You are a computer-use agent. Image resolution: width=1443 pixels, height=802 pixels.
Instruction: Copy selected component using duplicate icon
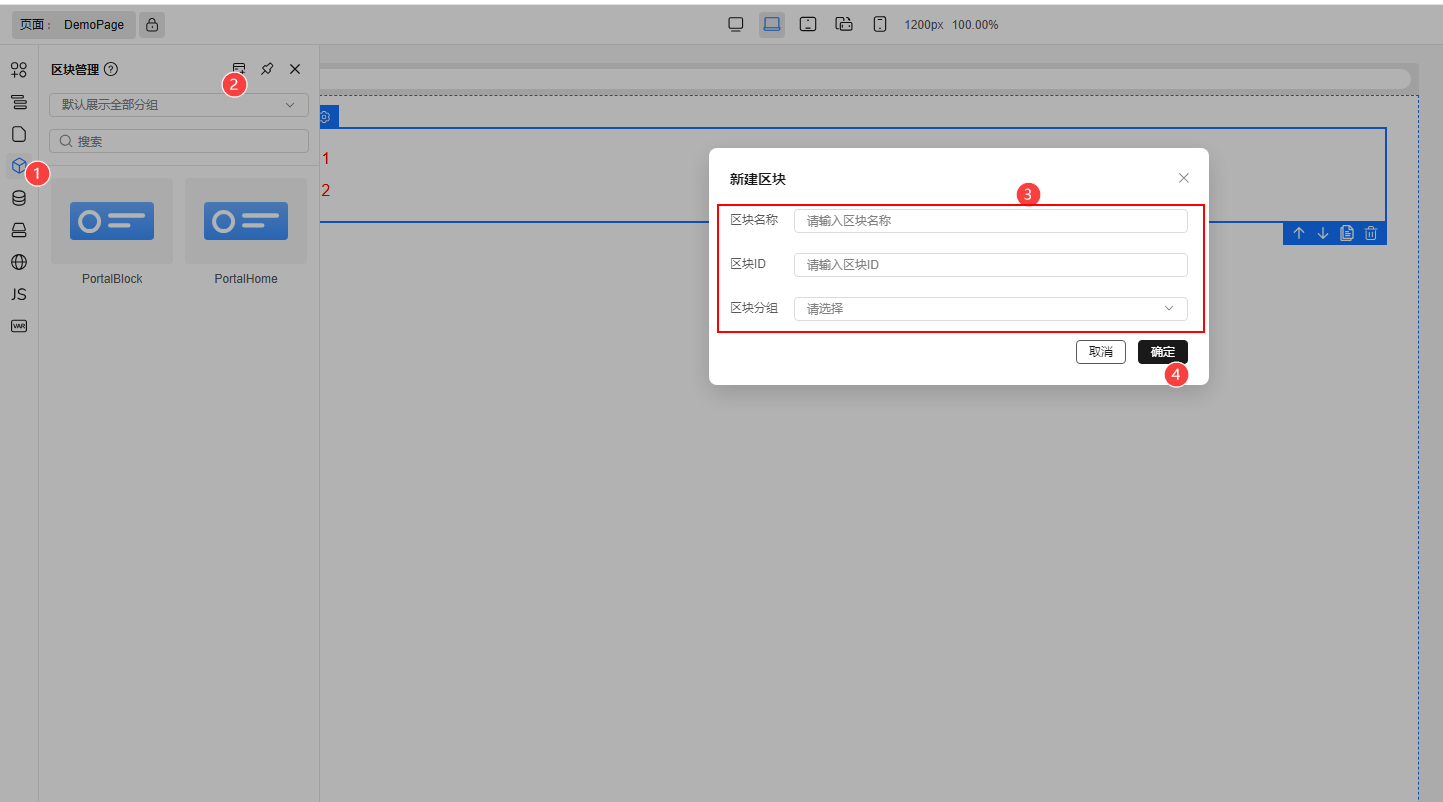click(x=1347, y=233)
